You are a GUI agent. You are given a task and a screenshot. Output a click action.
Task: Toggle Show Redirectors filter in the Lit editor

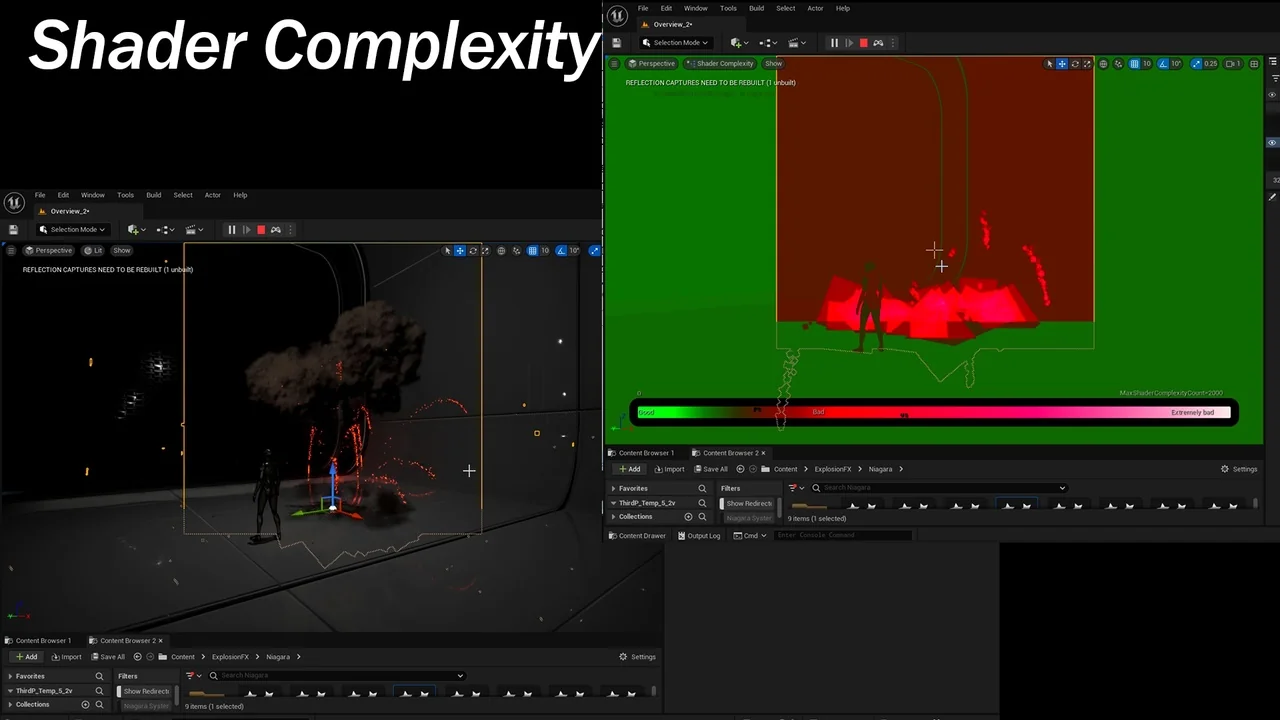click(145, 691)
